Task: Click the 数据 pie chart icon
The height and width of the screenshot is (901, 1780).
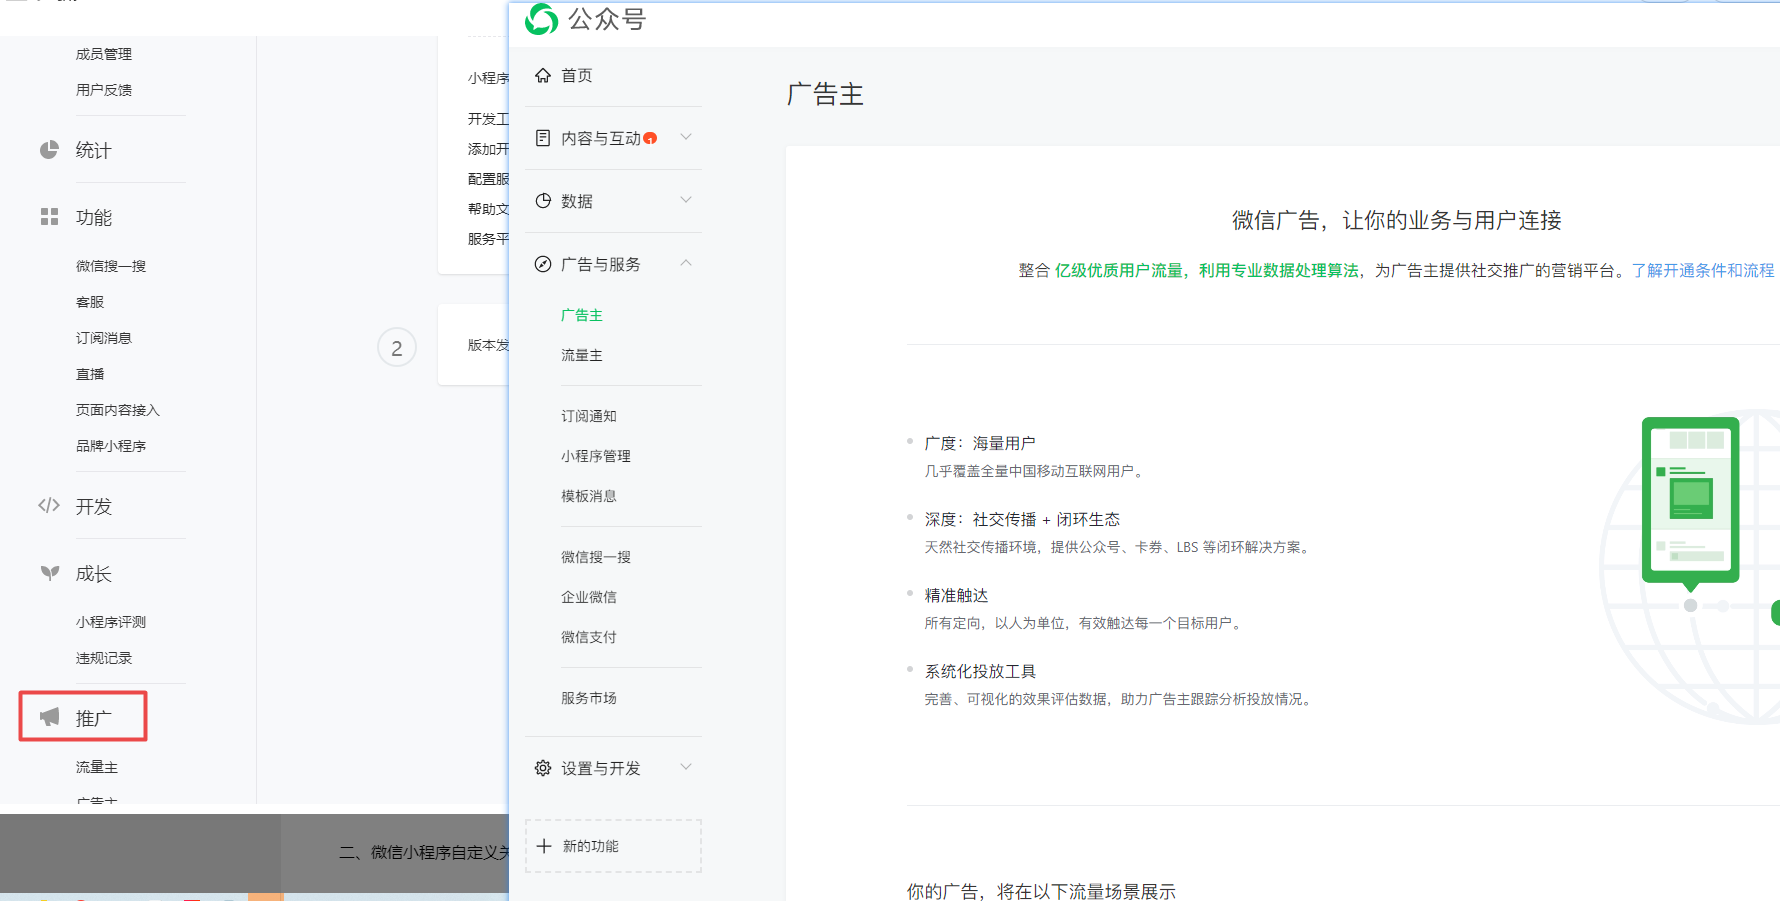Action: coord(543,201)
